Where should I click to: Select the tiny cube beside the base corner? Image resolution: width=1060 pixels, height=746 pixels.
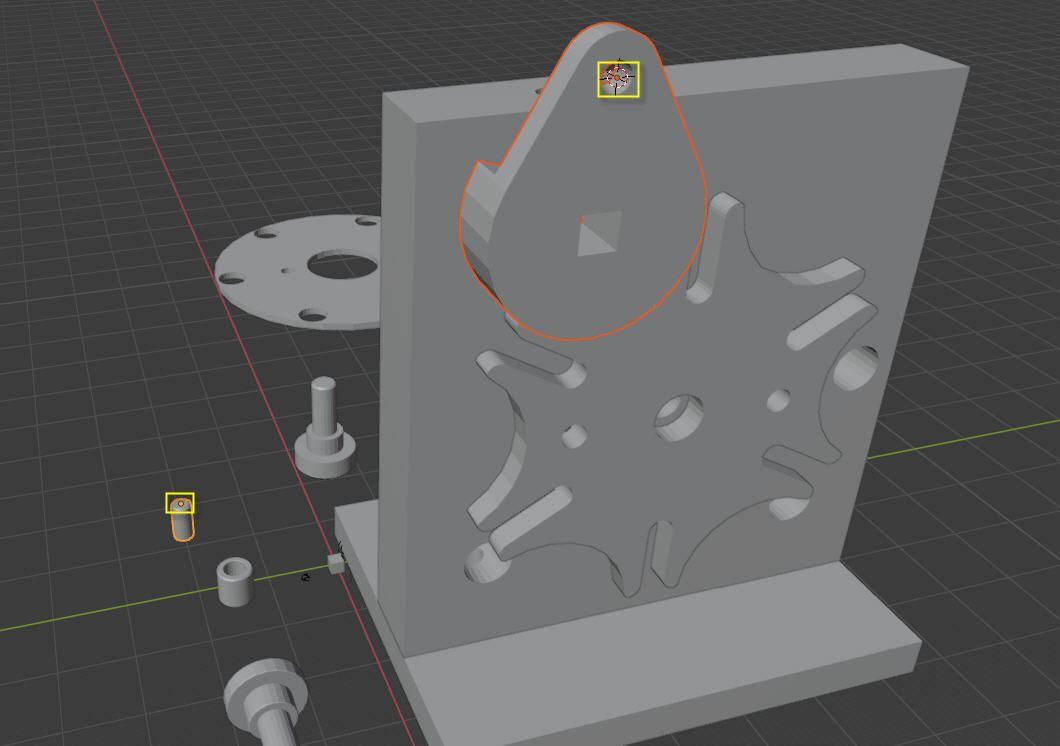click(336, 563)
